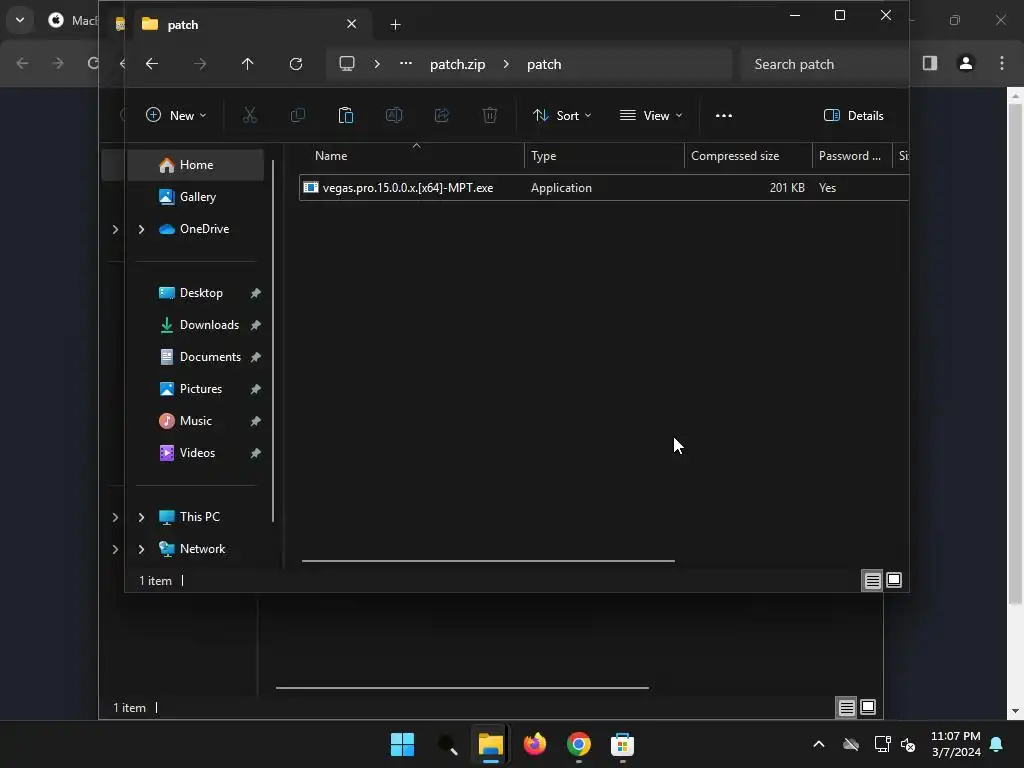Viewport: 1024px width, 768px height.
Task: Go back with the Explorer back arrow
Action: click(x=152, y=64)
